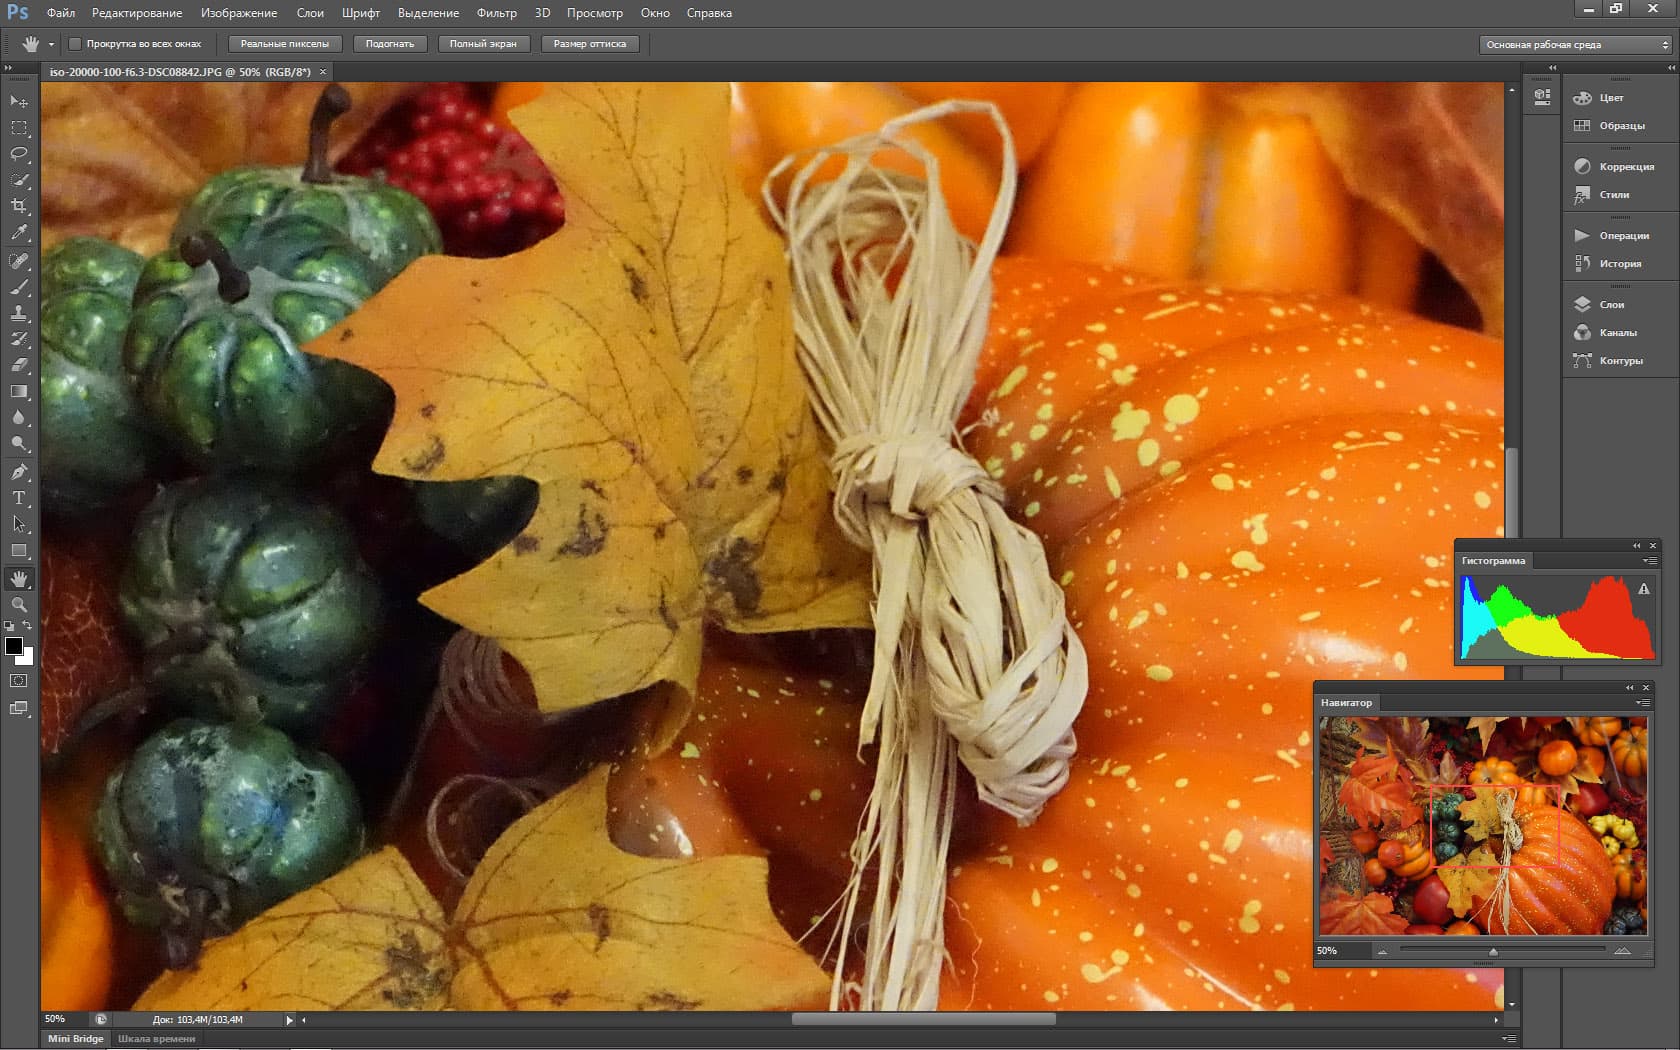This screenshot has height=1050, width=1680.
Task: Open the Цвет panel
Action: click(1610, 98)
